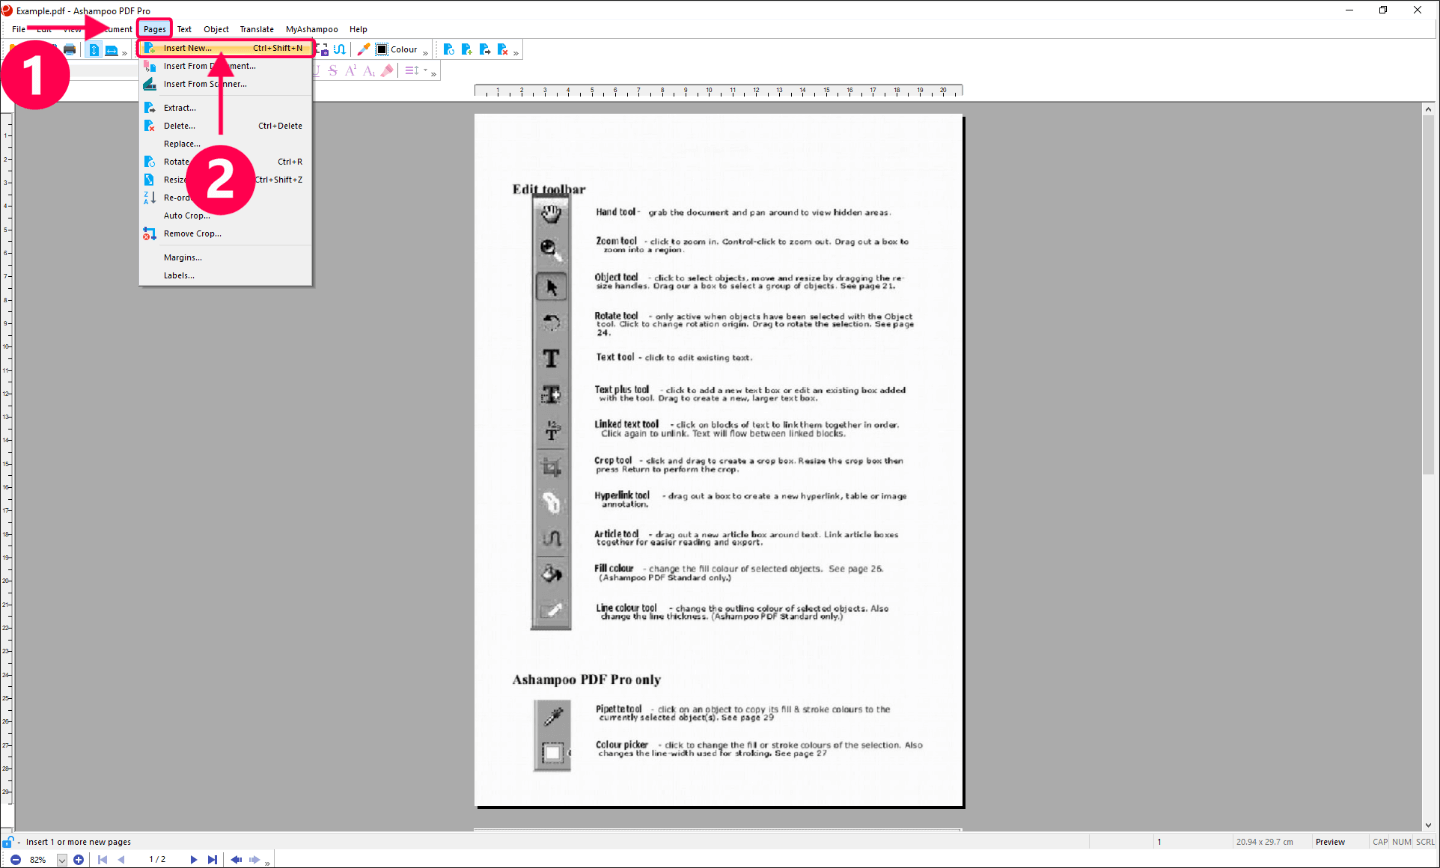Open the Pages menu

coord(154,29)
